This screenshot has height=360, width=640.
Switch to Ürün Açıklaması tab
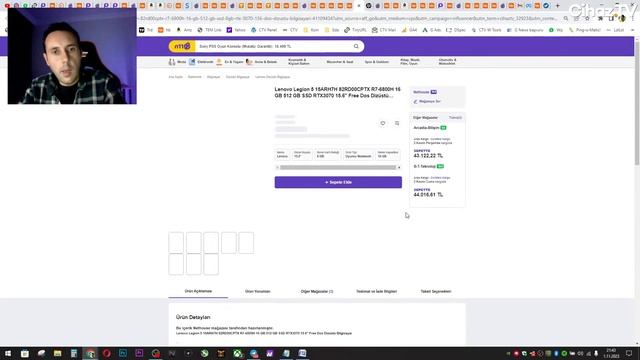point(198,291)
